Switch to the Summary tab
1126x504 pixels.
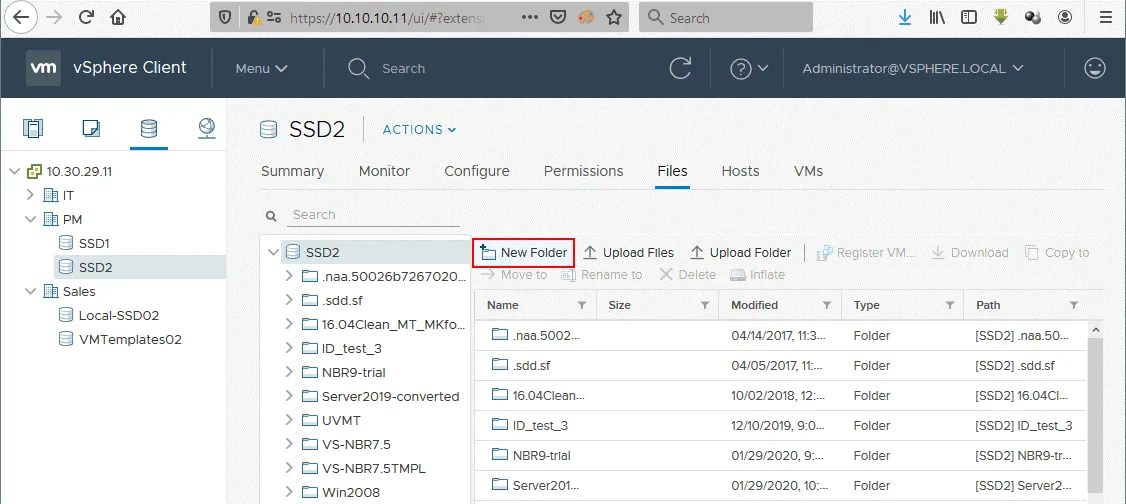292,171
